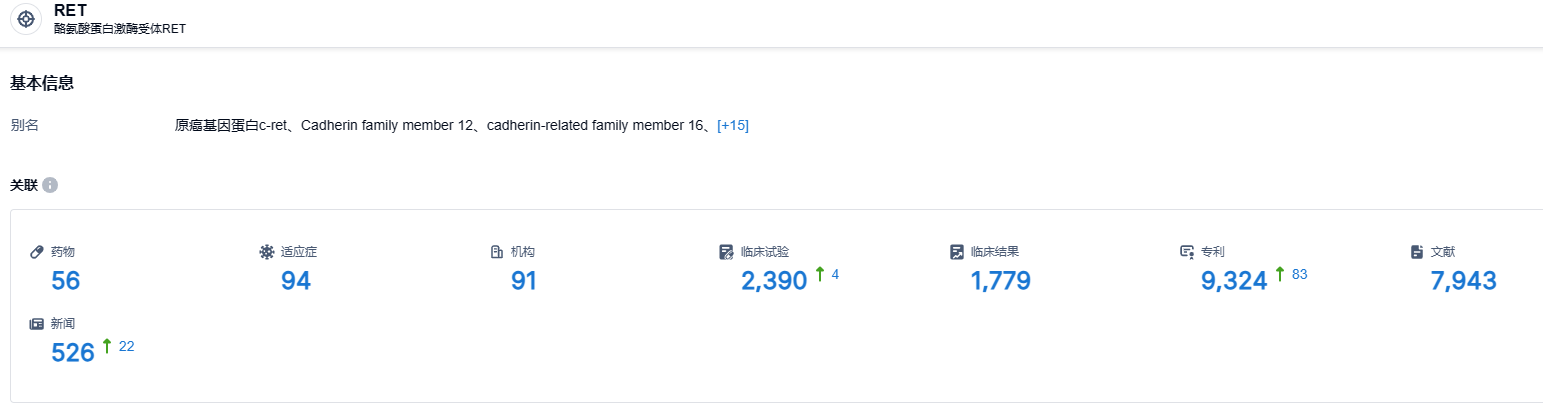Image resolution: width=1543 pixels, height=411 pixels.
Task: Open the 9,324 patents count
Action: tap(1234, 281)
